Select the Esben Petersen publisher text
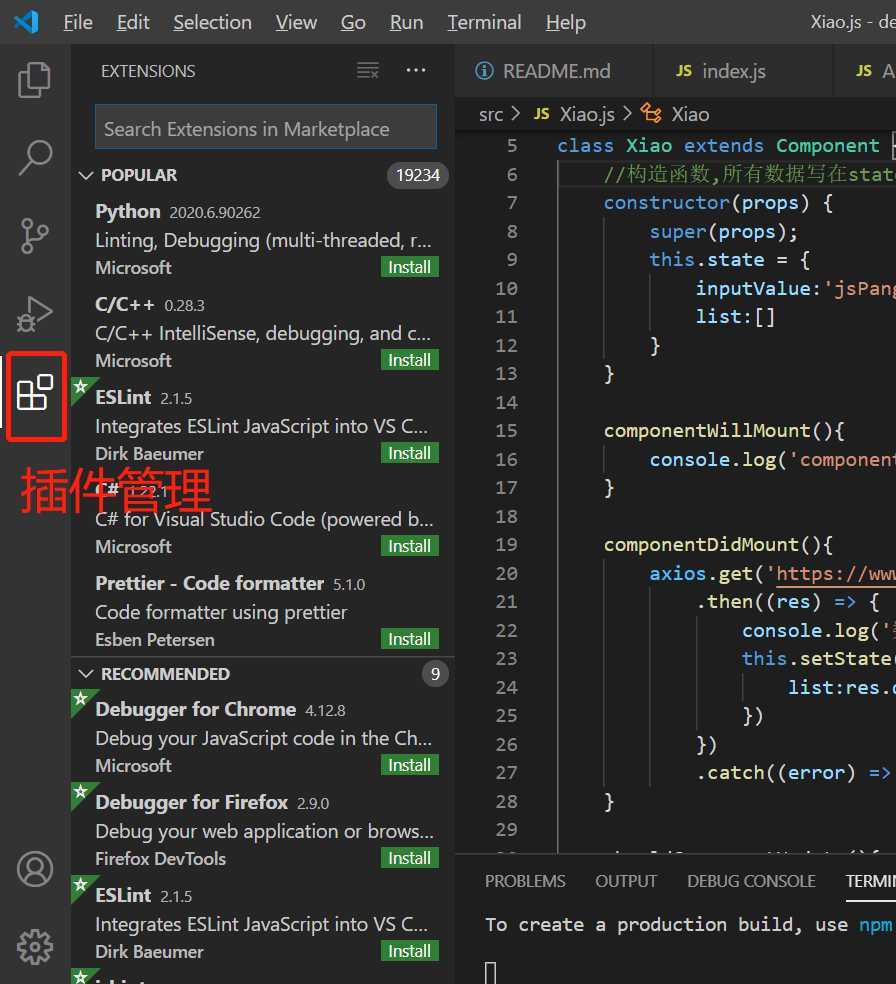The width and height of the screenshot is (896, 984). tap(155, 639)
